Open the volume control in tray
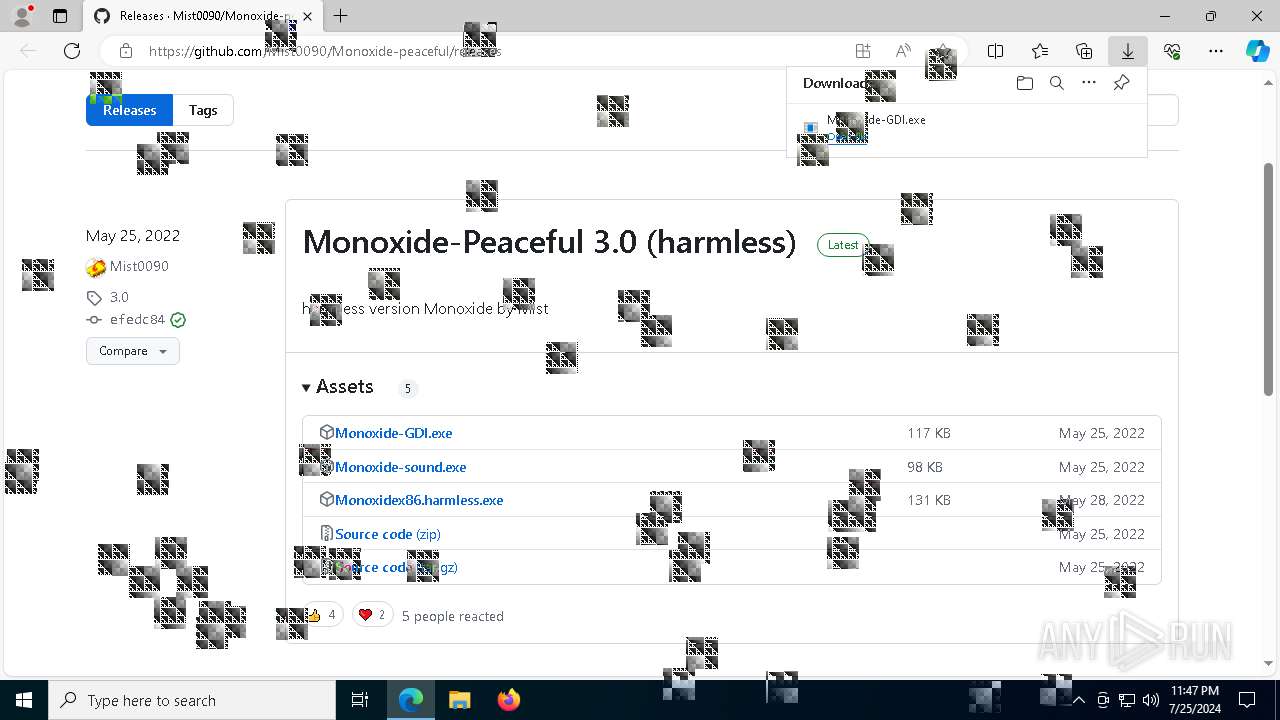 (1150, 700)
